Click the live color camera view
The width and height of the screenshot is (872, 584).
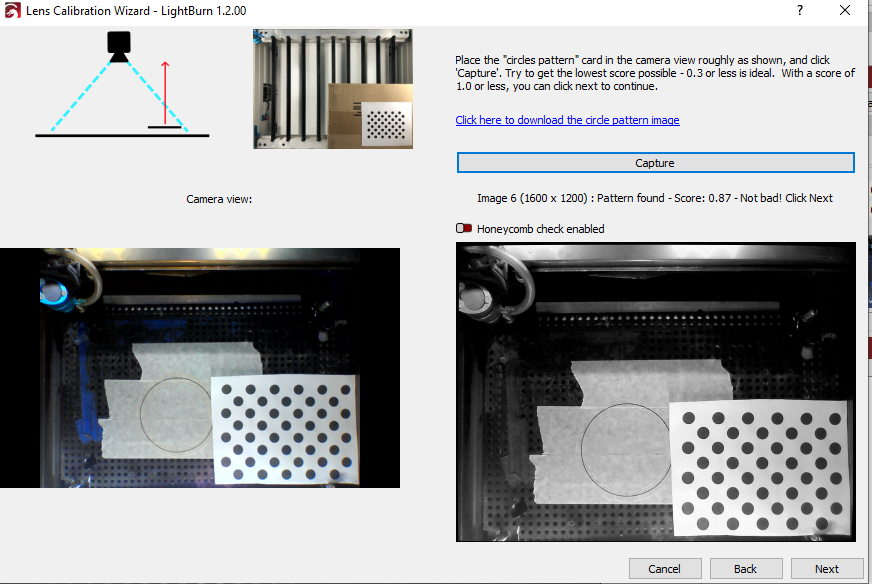(x=200, y=368)
